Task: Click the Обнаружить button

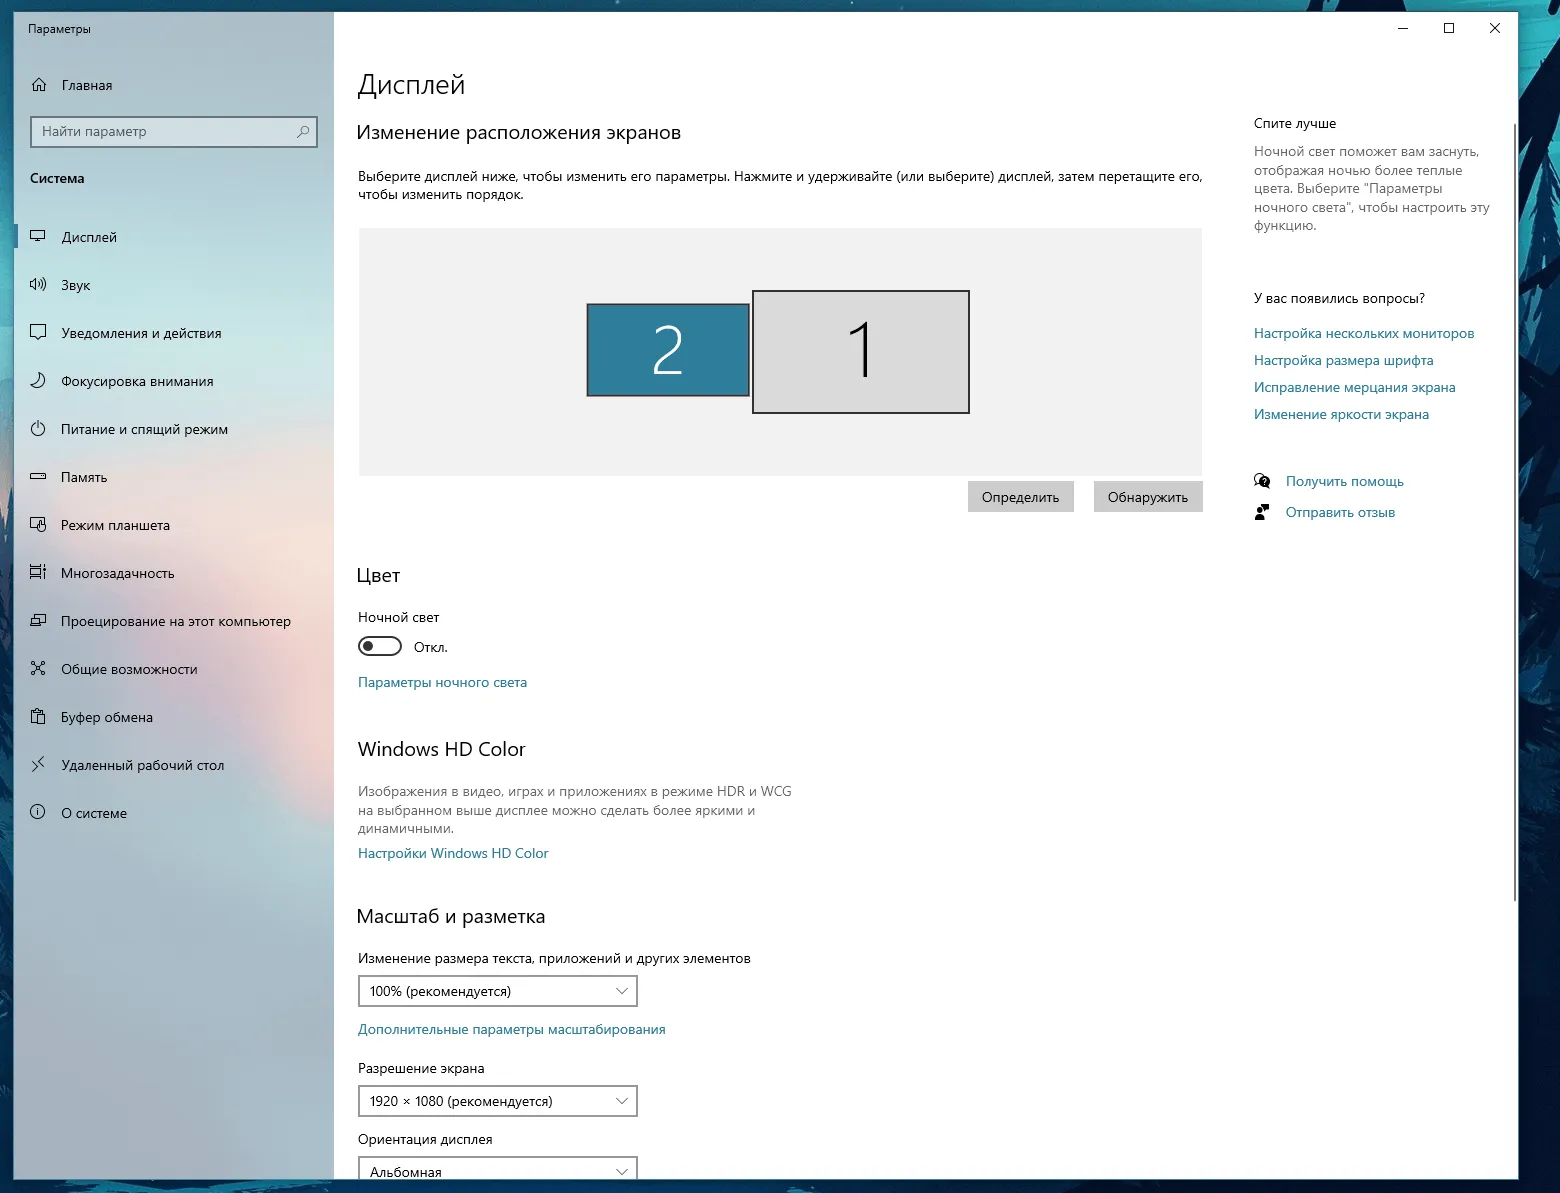Action: pos(1148,497)
